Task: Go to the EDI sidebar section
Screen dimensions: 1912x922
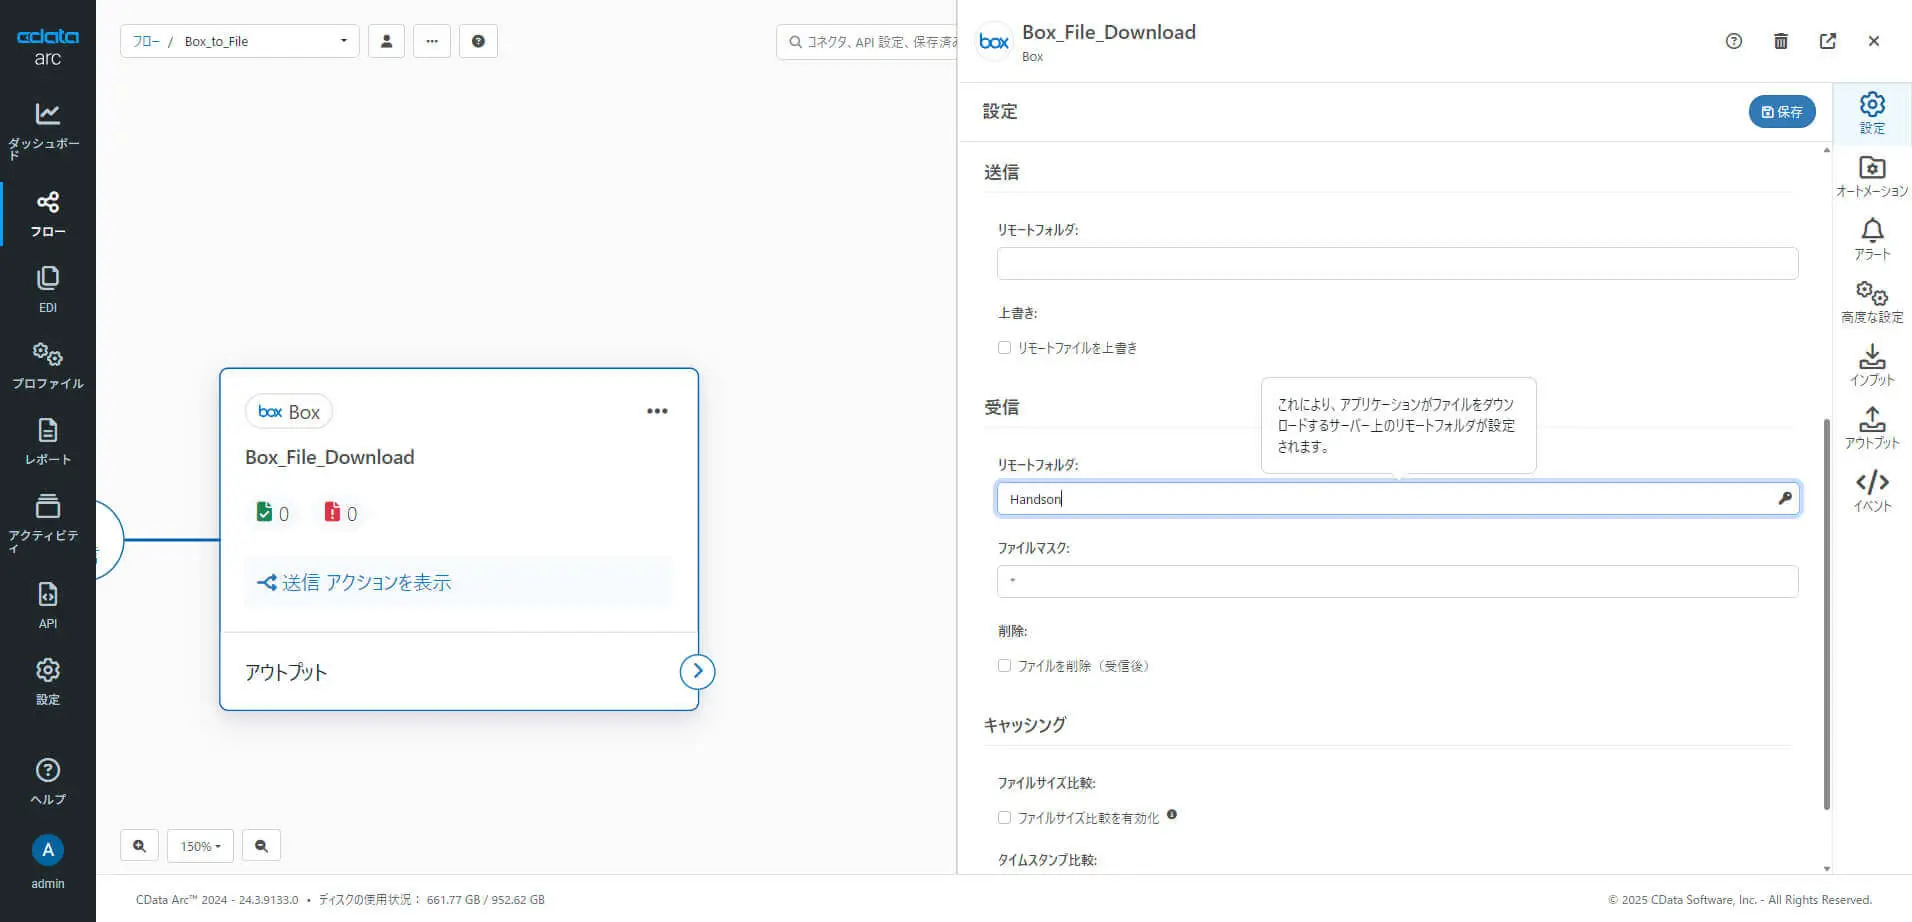Action: pyautogui.click(x=47, y=289)
